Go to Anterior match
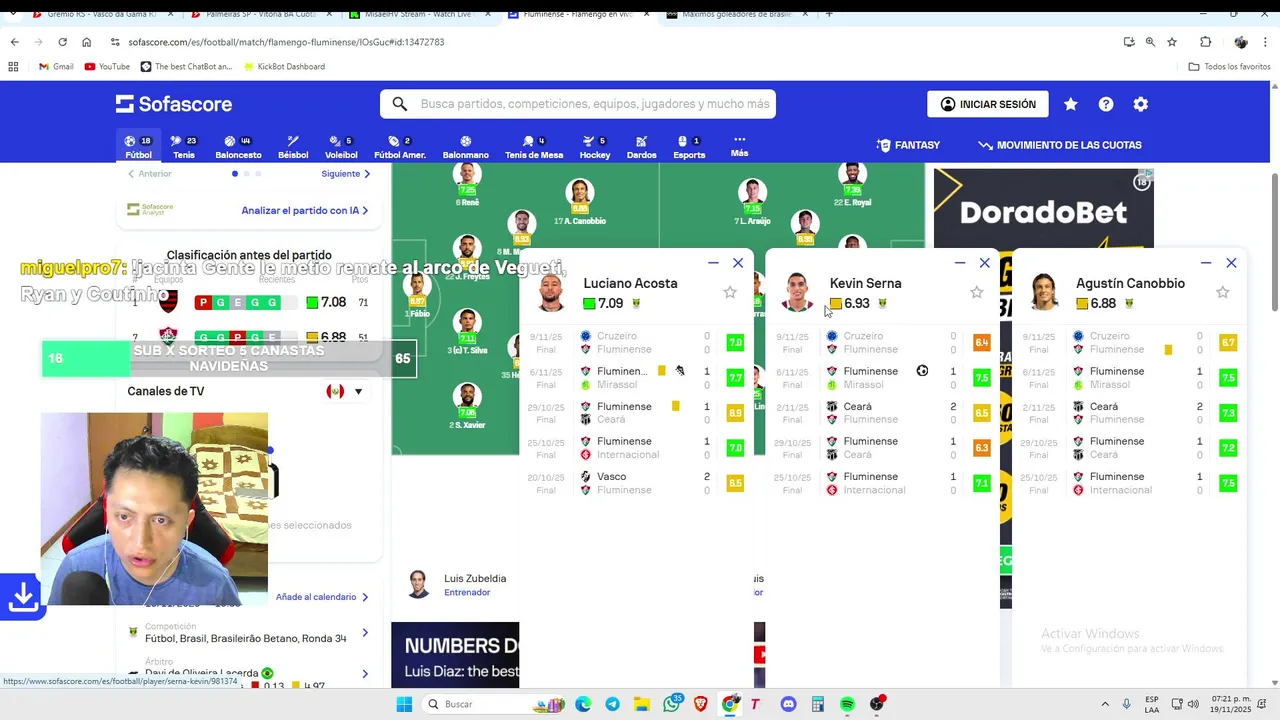 click(149, 174)
